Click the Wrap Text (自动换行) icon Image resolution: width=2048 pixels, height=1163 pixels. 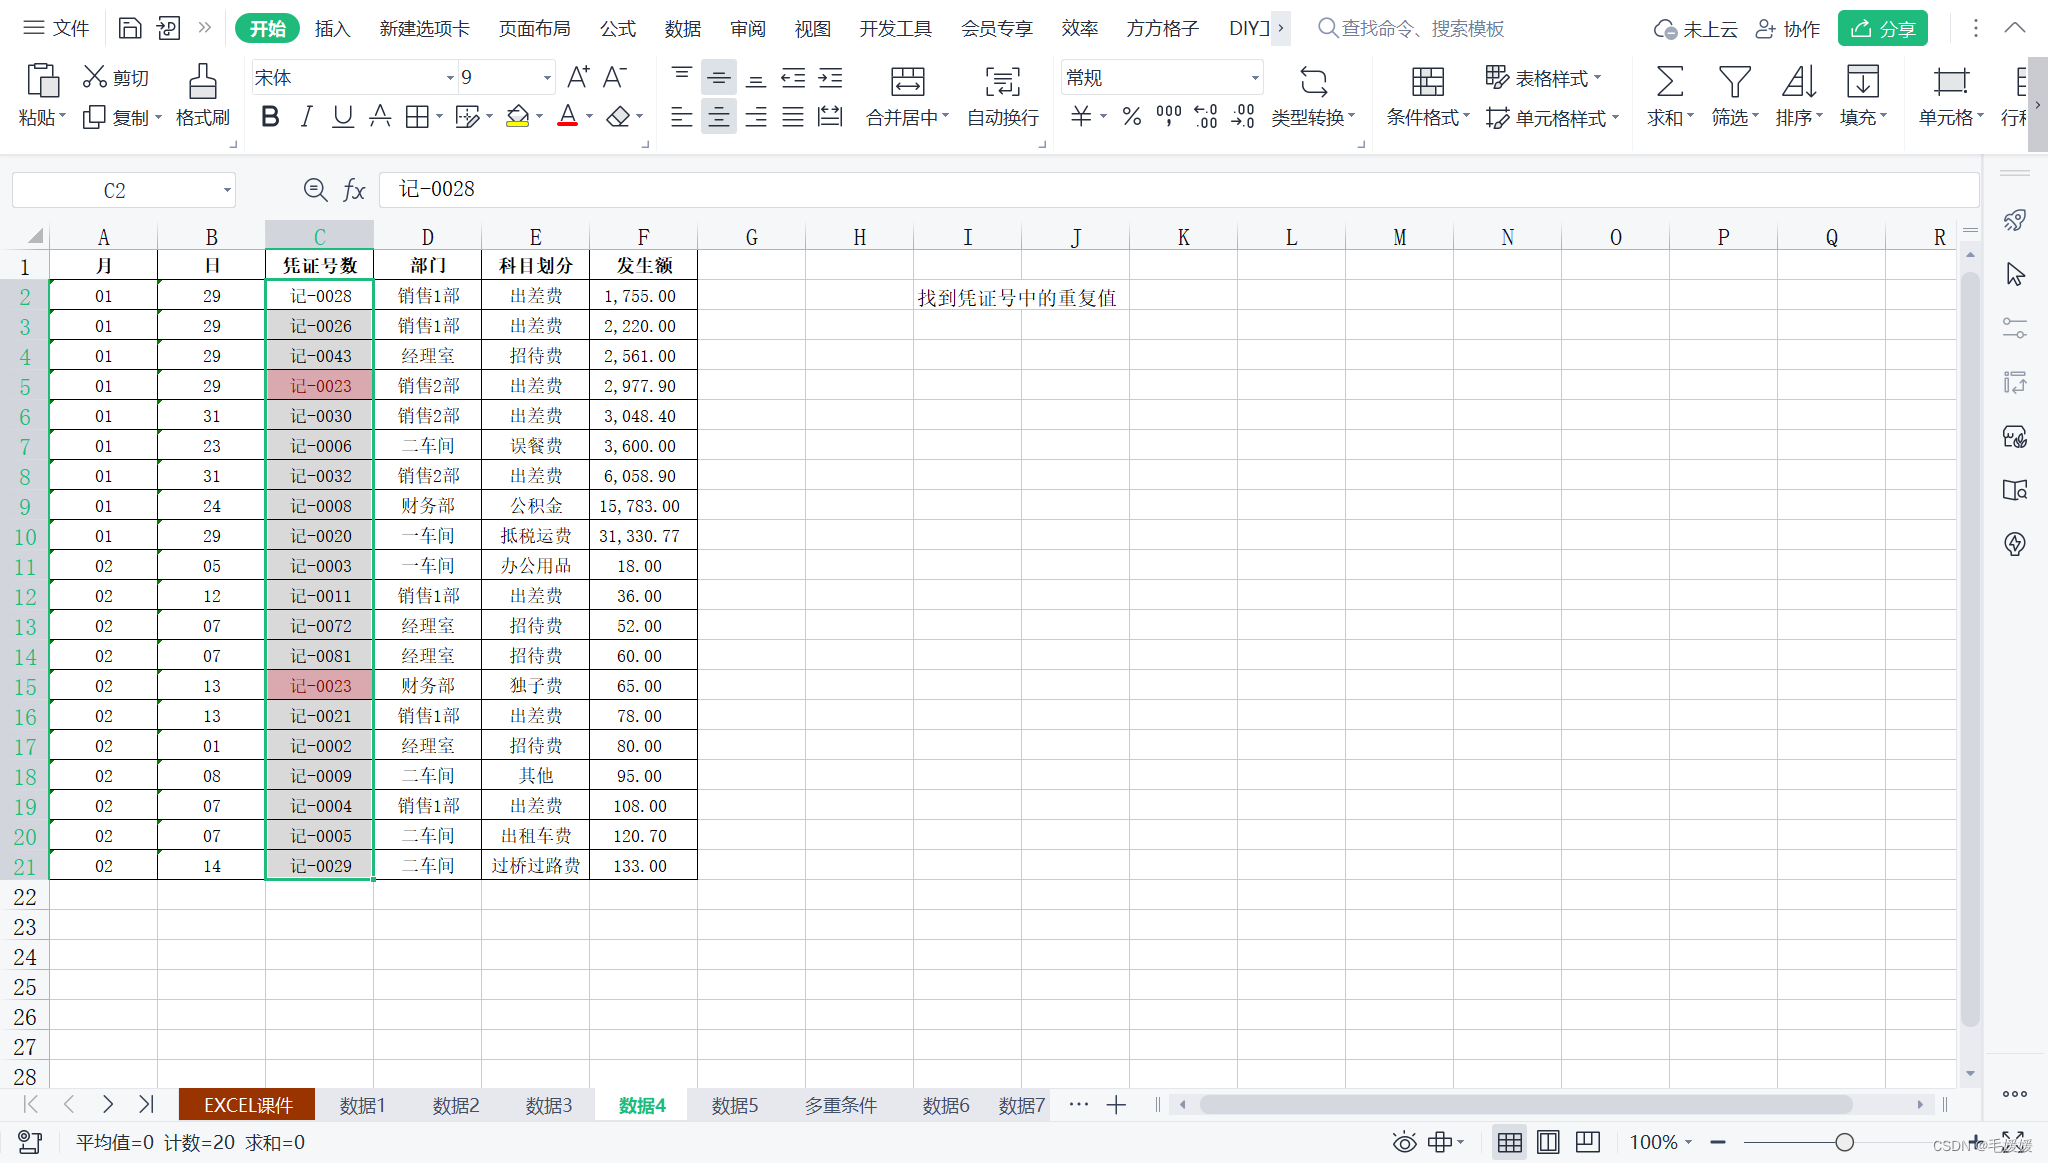[x=1002, y=82]
